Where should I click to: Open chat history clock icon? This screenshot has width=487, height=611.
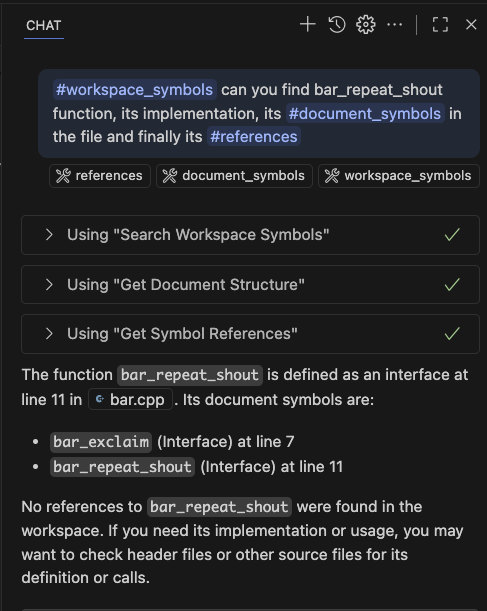tap(337, 25)
